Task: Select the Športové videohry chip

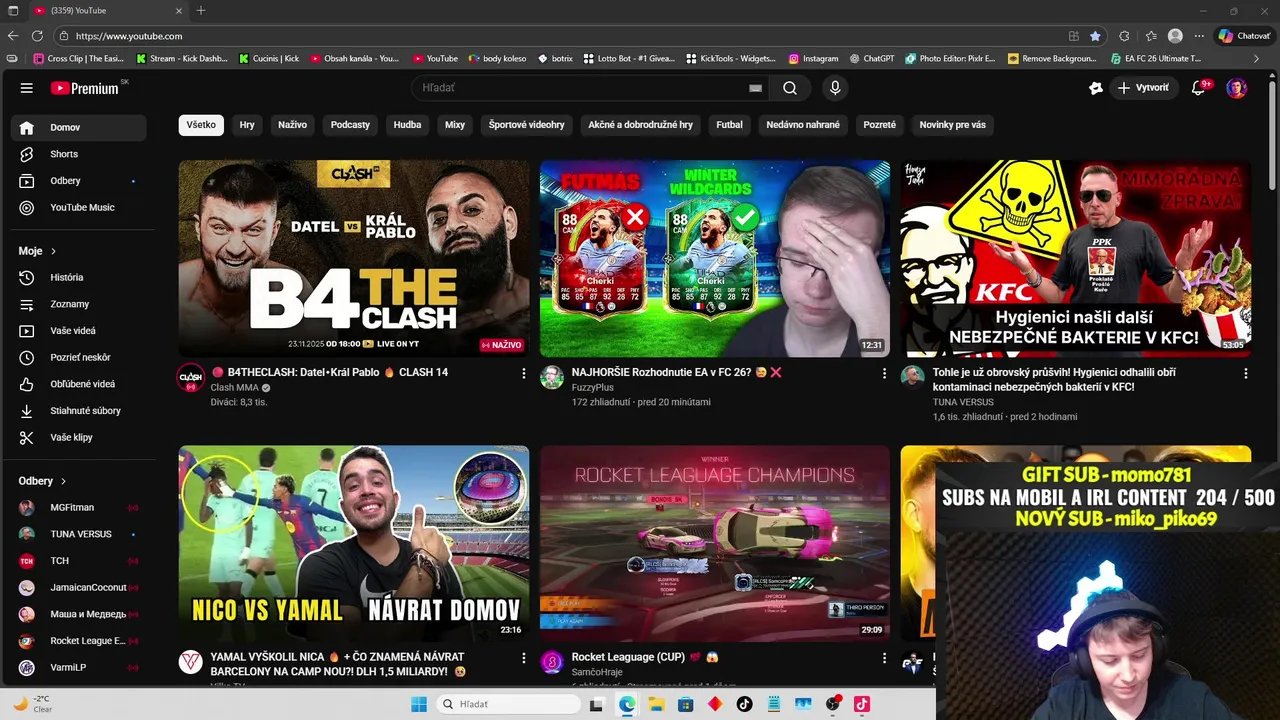Action: [527, 125]
